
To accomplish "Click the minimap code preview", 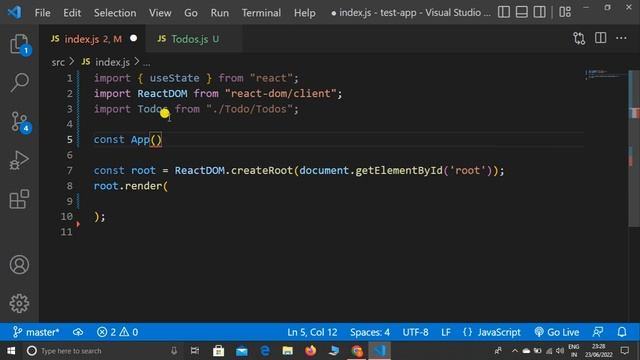I will pos(606,74).
